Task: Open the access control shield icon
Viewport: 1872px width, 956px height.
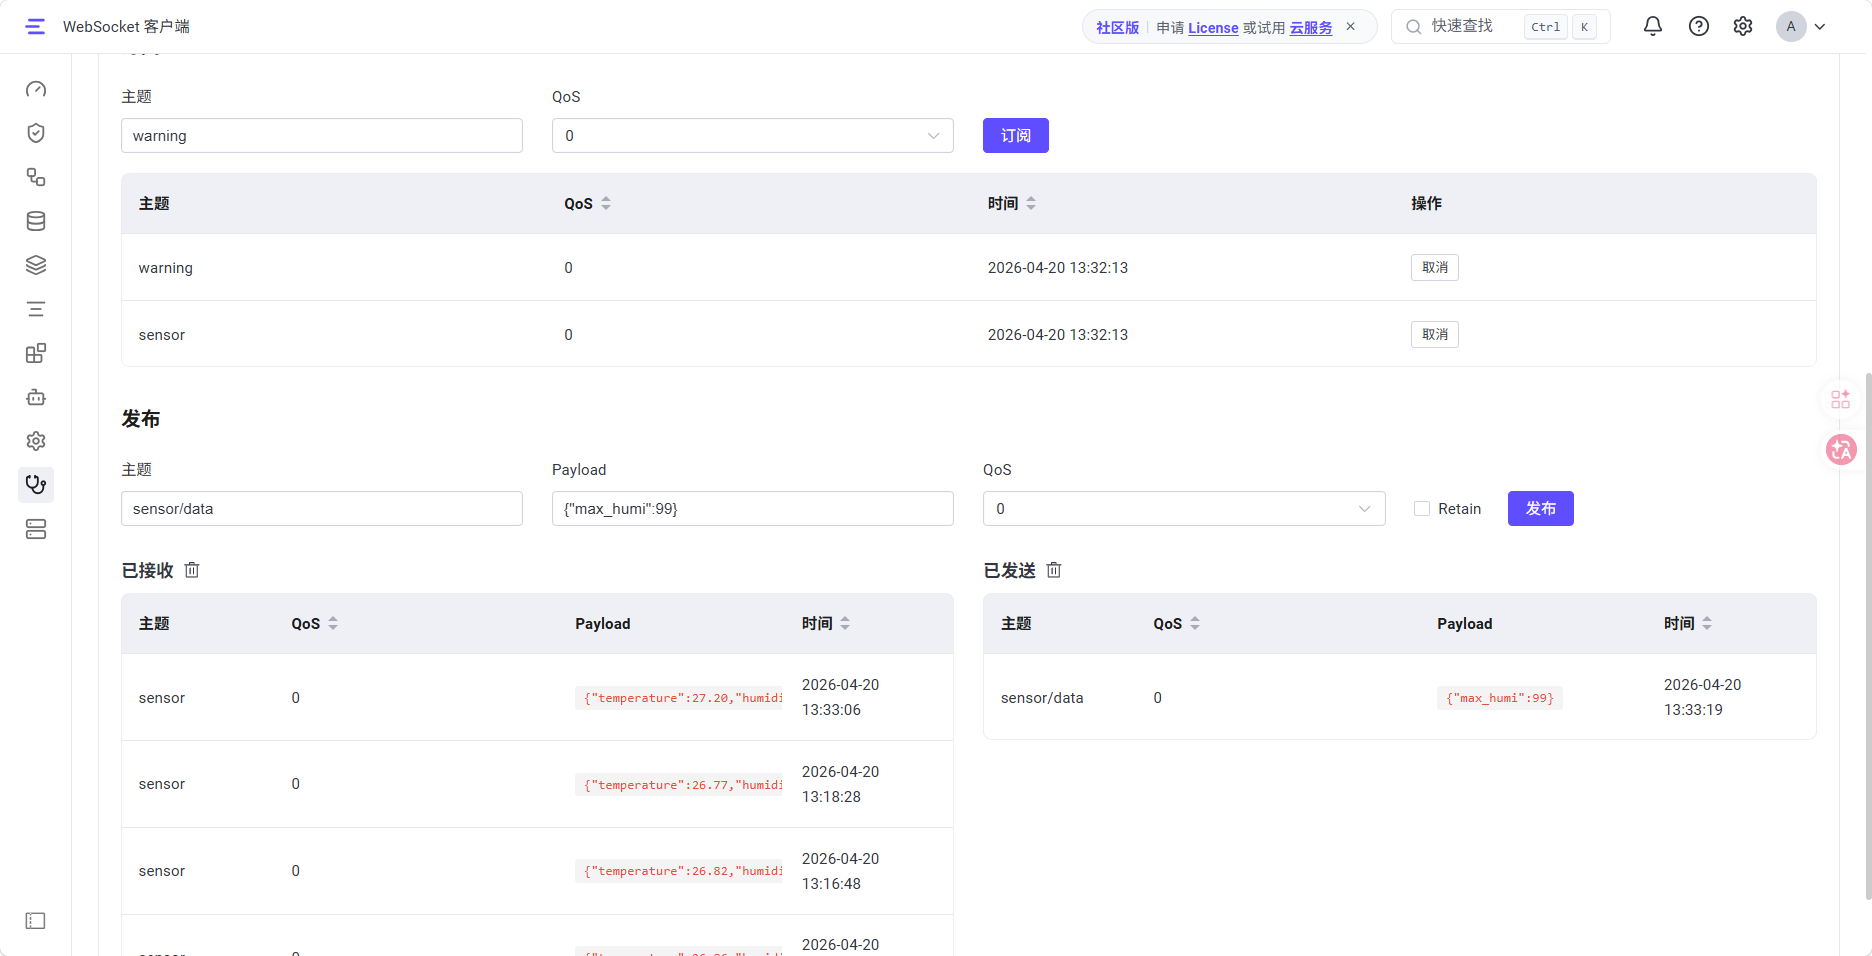Action: pyautogui.click(x=36, y=133)
